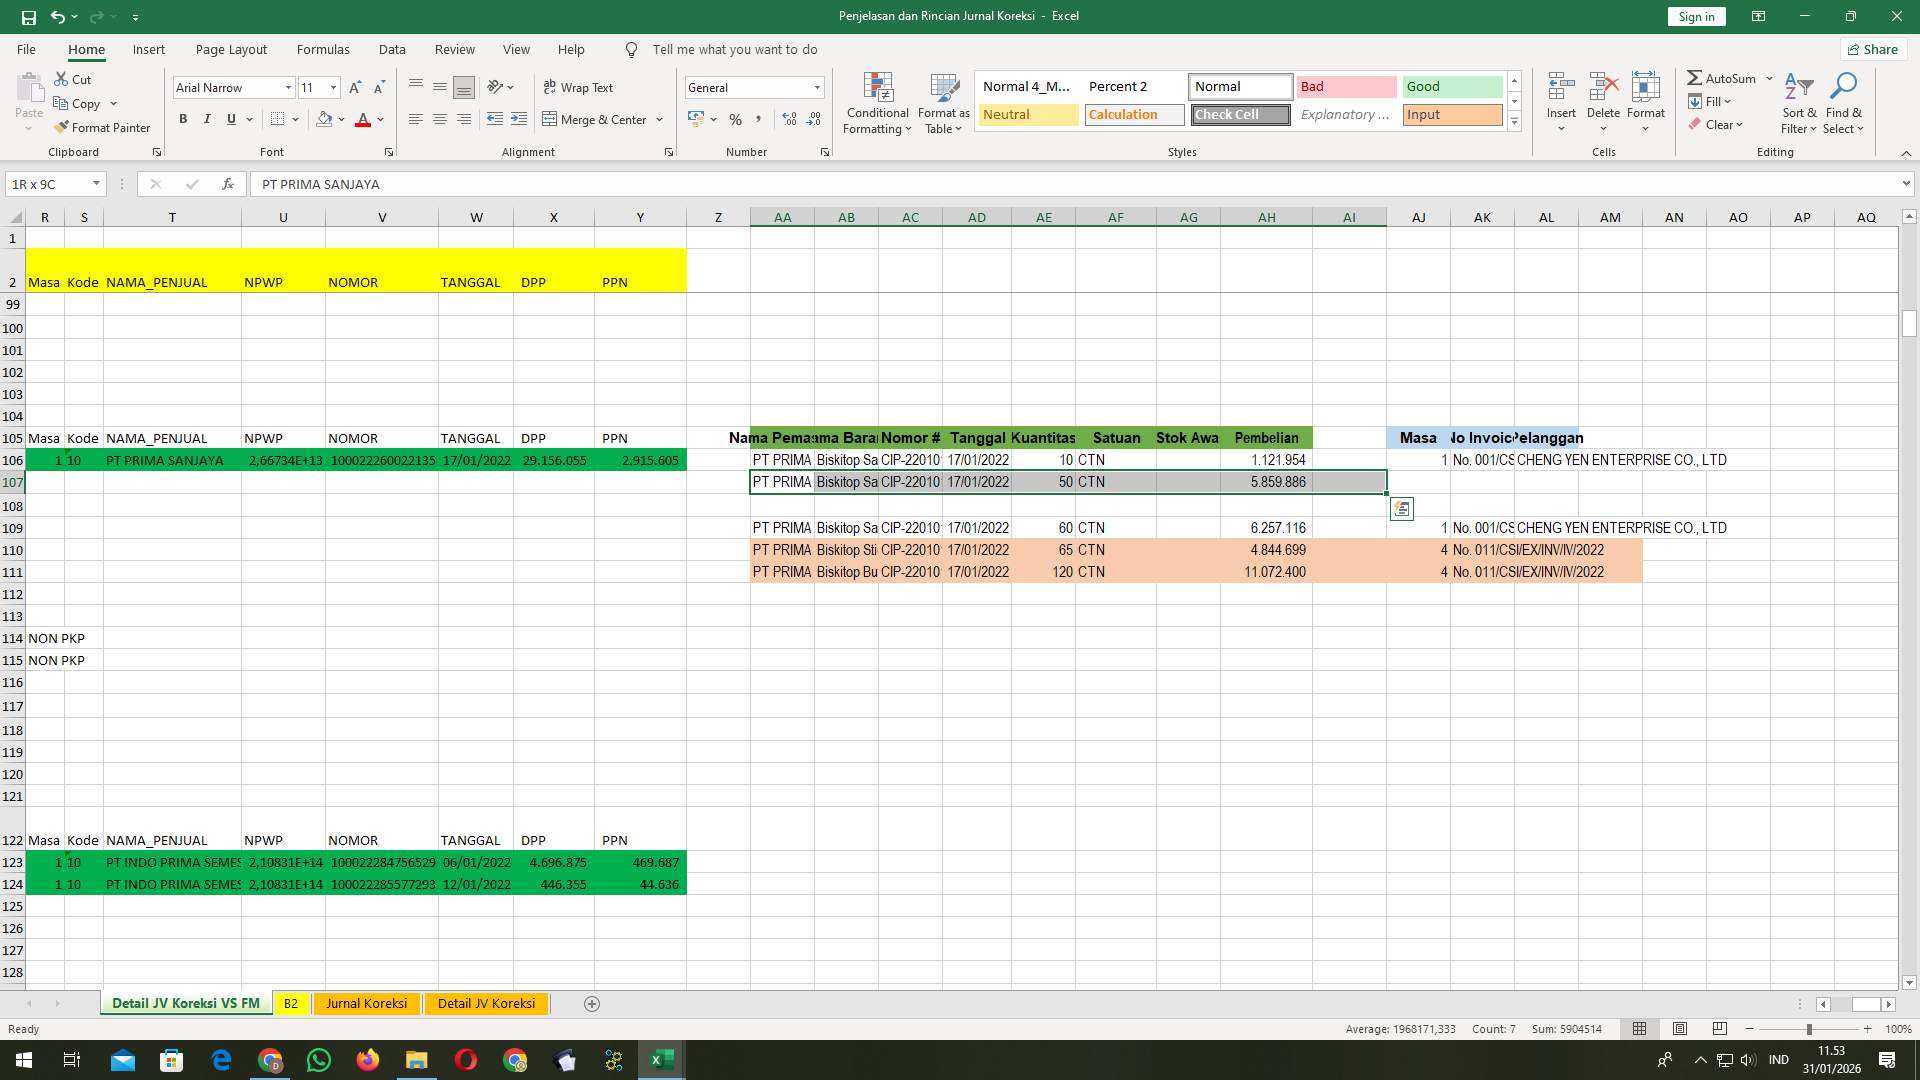Click the Share button

(x=1872, y=49)
